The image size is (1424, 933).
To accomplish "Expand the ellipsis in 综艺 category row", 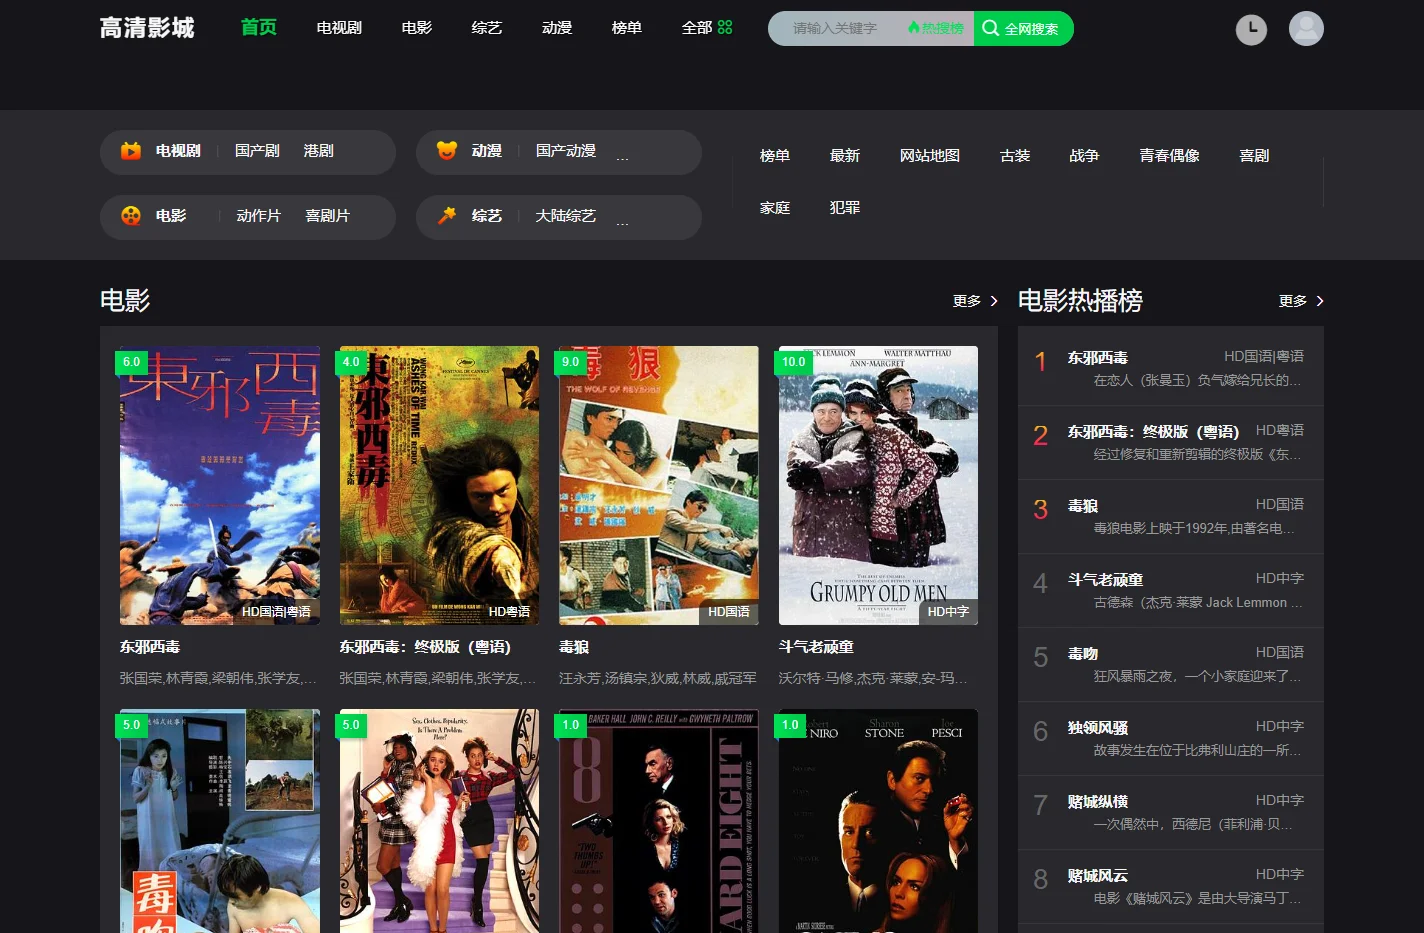I will click(622, 221).
